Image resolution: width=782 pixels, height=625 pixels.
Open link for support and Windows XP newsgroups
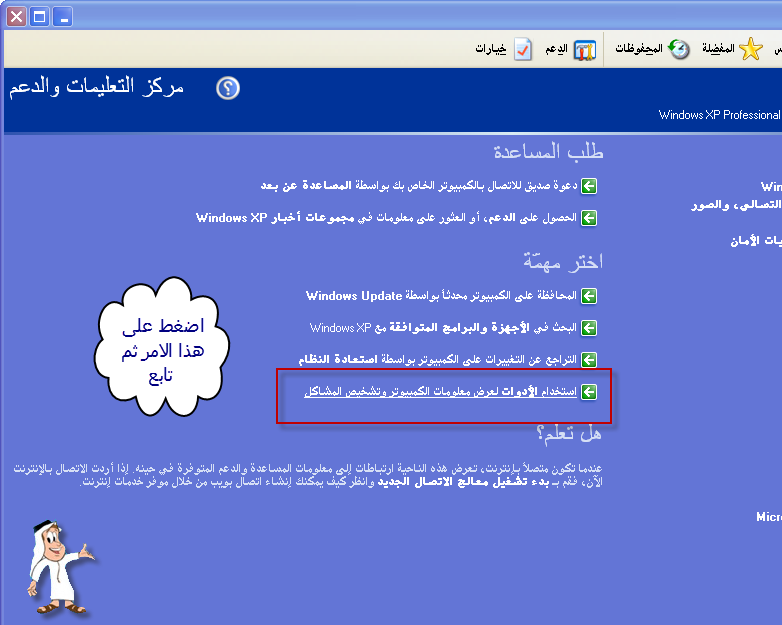coord(387,218)
